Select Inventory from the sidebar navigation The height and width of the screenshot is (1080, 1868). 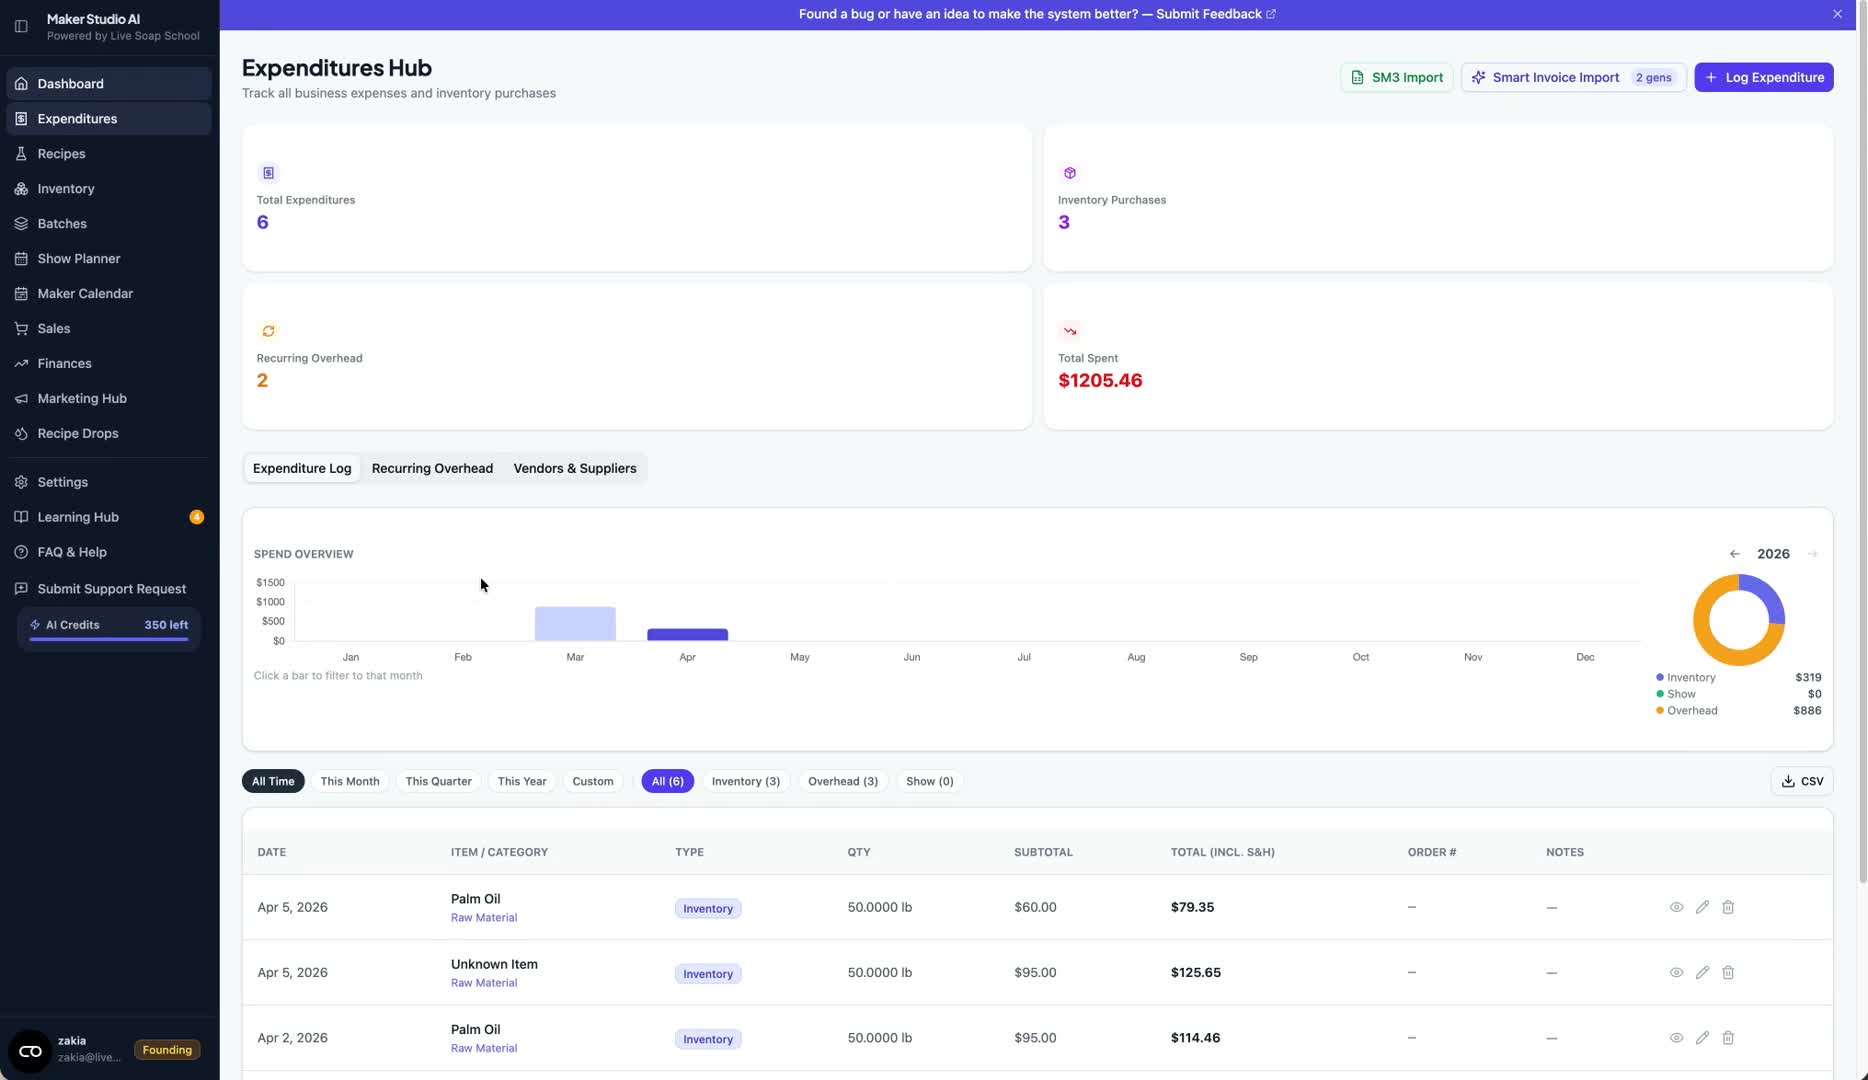[67, 188]
